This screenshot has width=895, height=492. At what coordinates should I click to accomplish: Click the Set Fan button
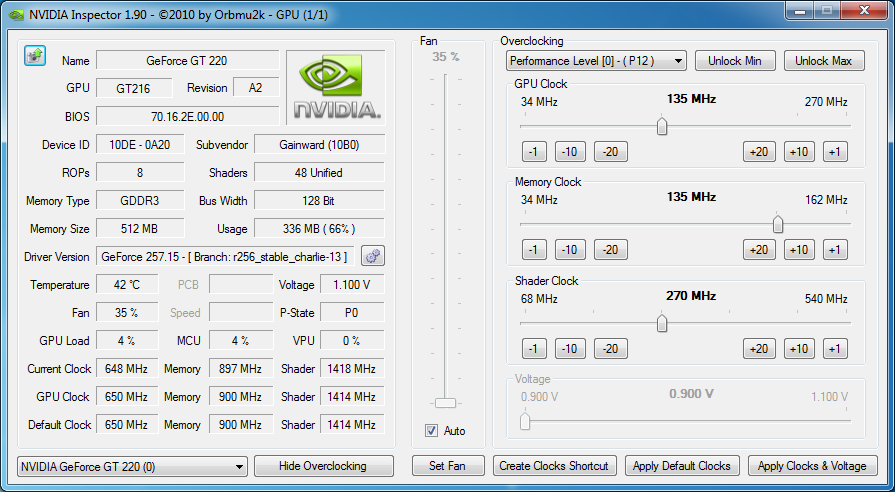(447, 466)
